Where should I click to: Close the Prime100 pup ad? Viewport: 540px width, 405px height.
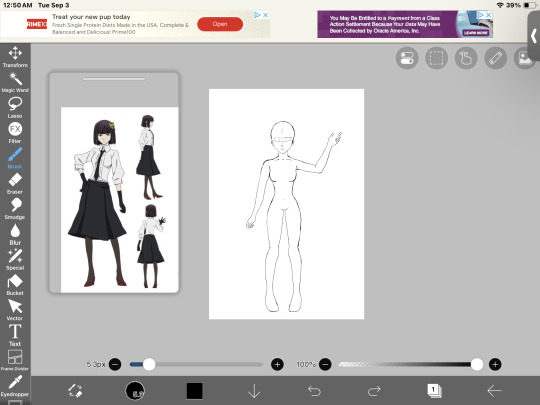click(x=266, y=15)
